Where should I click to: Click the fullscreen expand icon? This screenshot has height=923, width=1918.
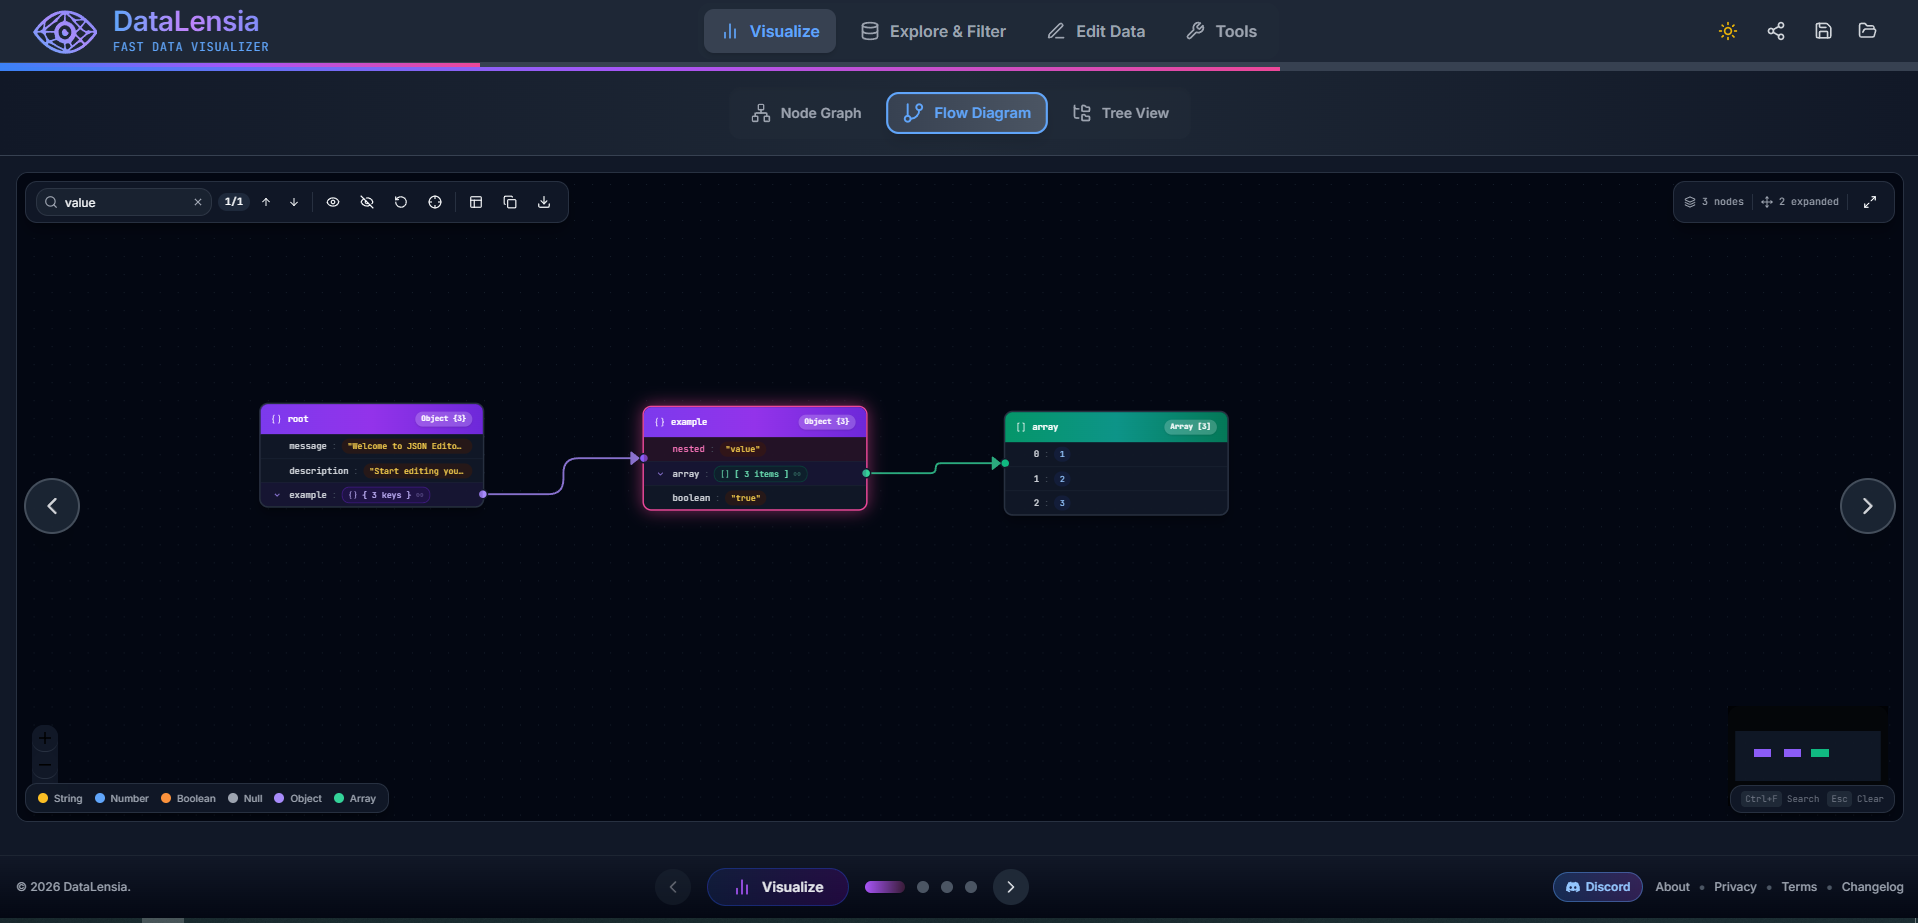[1870, 202]
